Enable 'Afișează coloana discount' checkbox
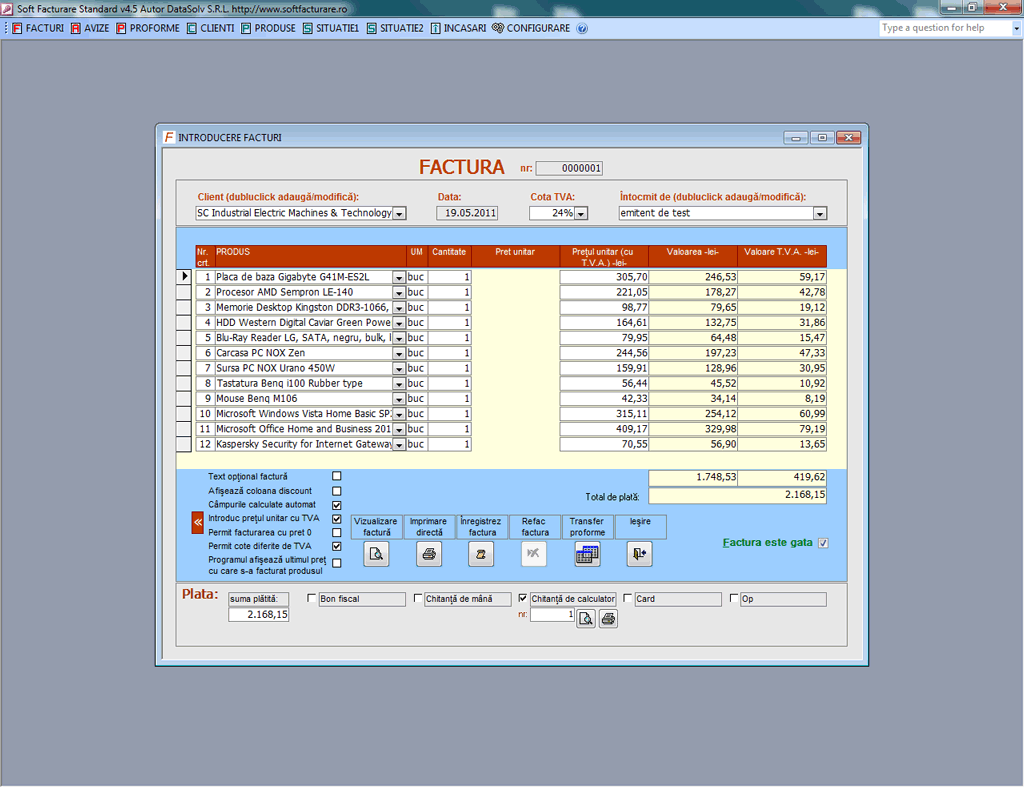 (337, 490)
